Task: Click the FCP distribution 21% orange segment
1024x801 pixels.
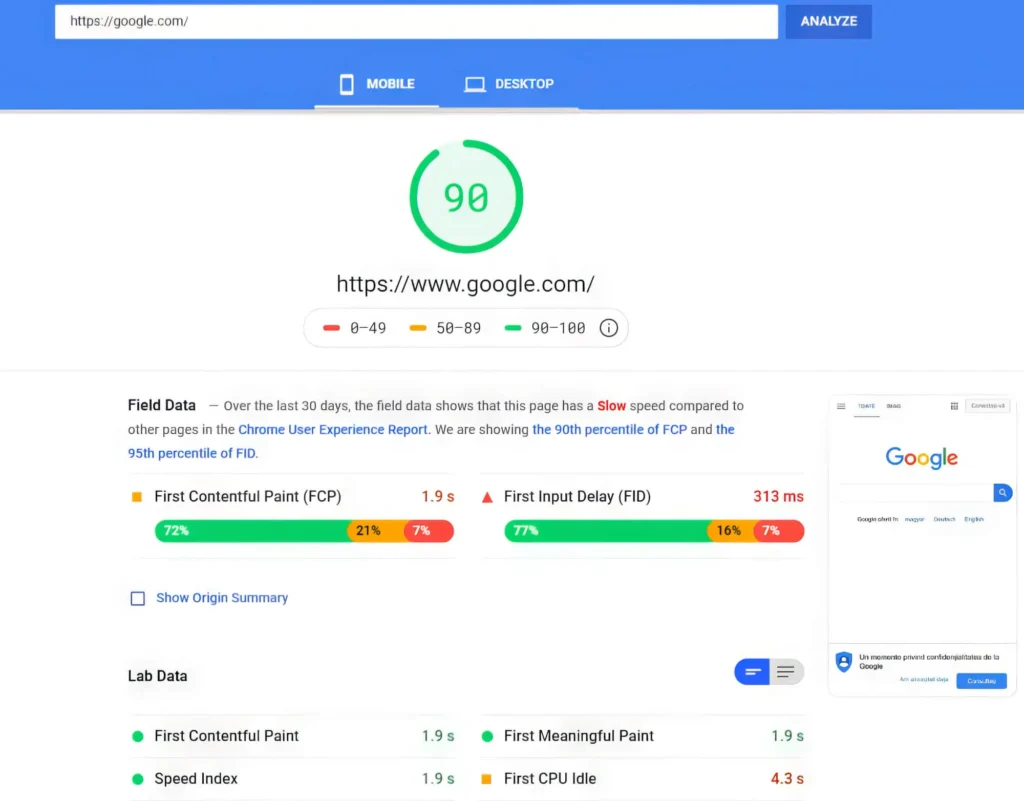Action: coord(376,531)
